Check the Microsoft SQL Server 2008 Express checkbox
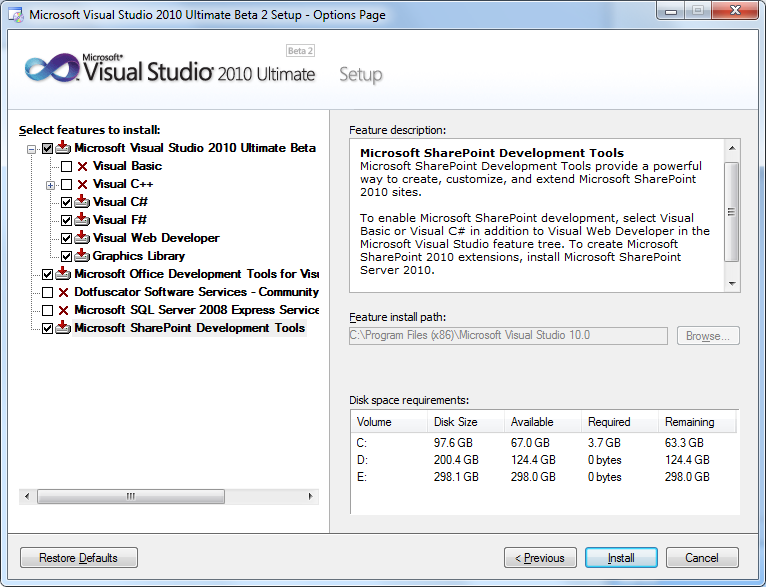The width and height of the screenshot is (766, 587). [x=47, y=311]
